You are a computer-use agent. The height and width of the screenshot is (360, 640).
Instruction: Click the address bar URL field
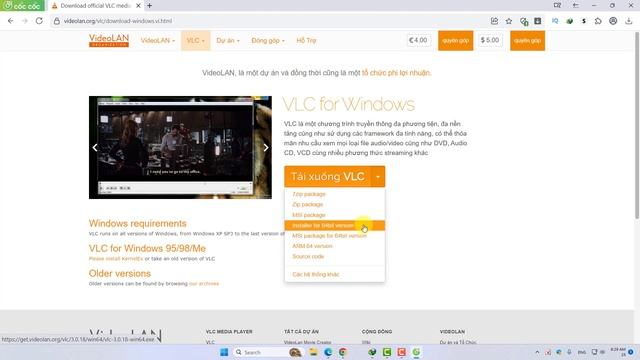(269, 21)
